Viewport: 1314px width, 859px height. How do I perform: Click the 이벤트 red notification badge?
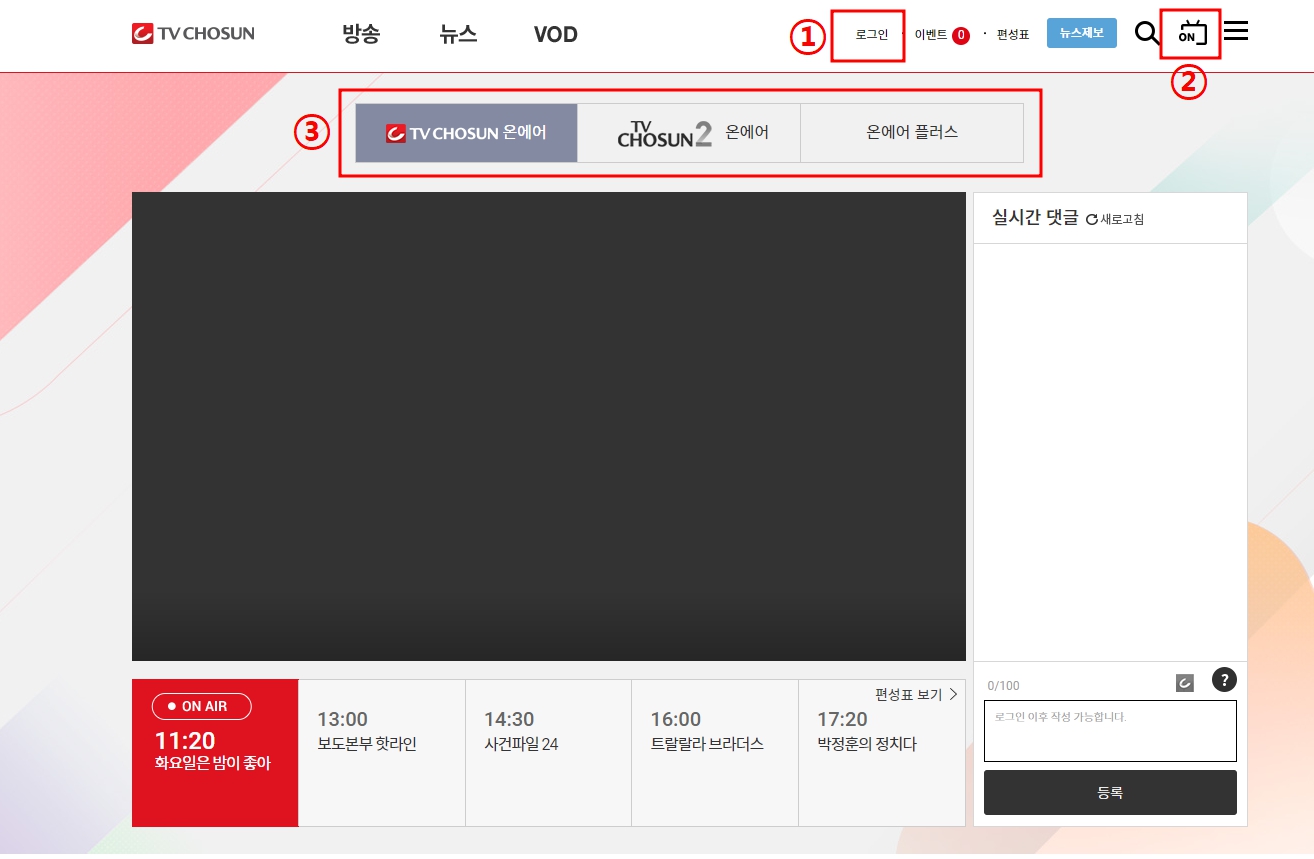pos(961,33)
